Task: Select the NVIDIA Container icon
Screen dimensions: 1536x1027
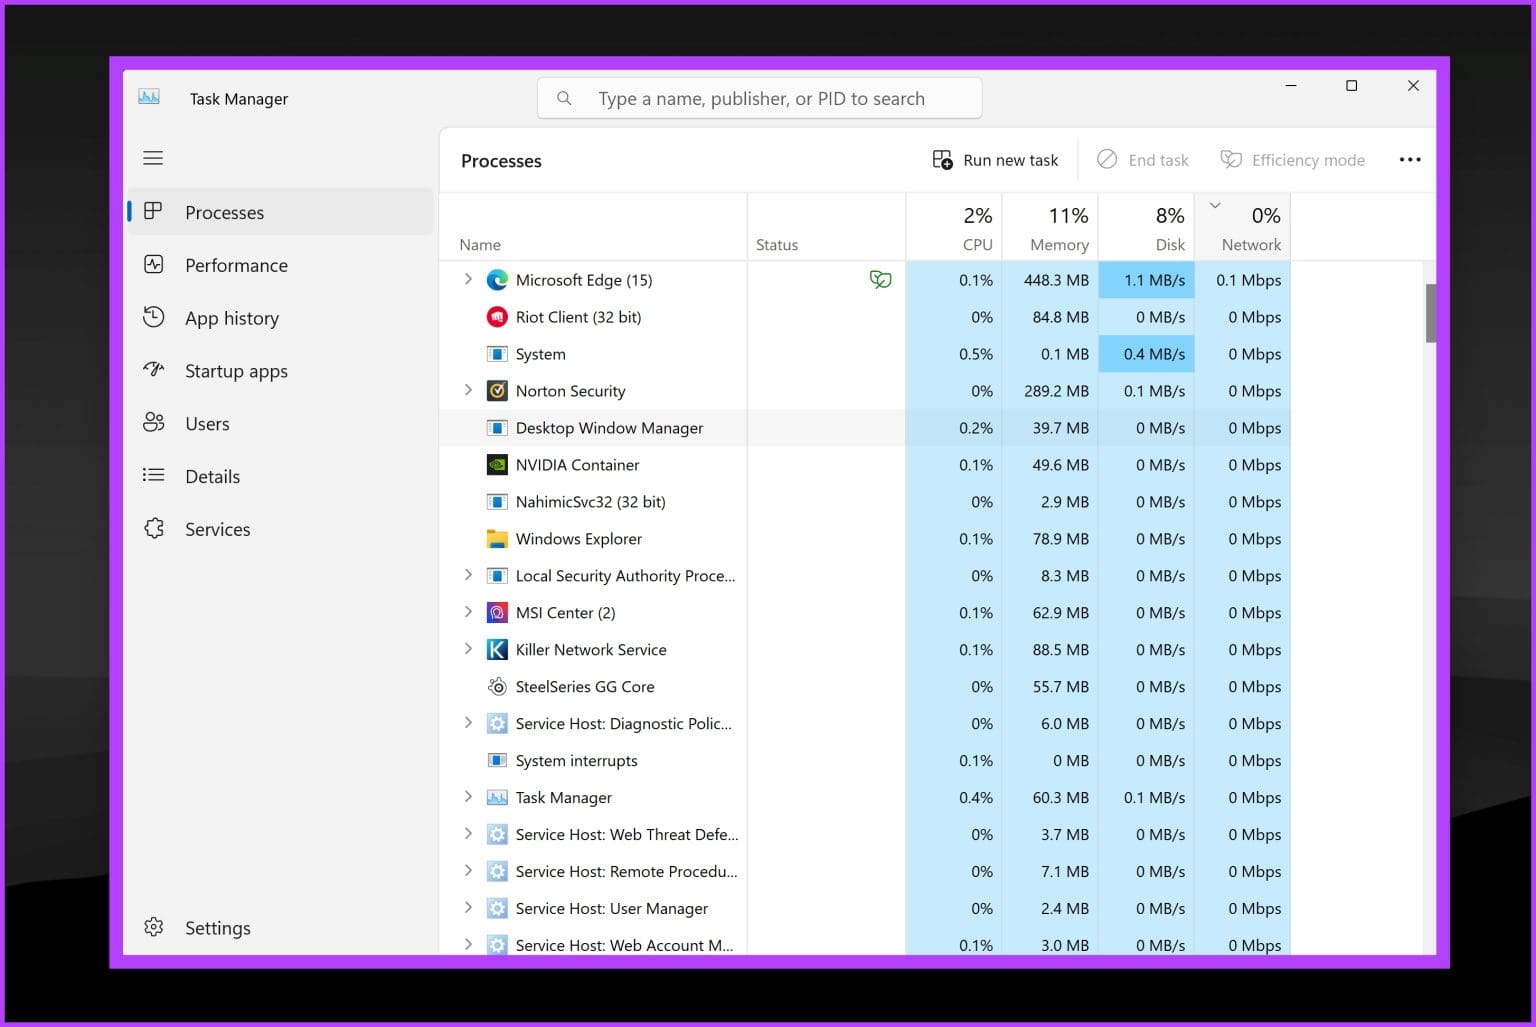Action: 497,465
